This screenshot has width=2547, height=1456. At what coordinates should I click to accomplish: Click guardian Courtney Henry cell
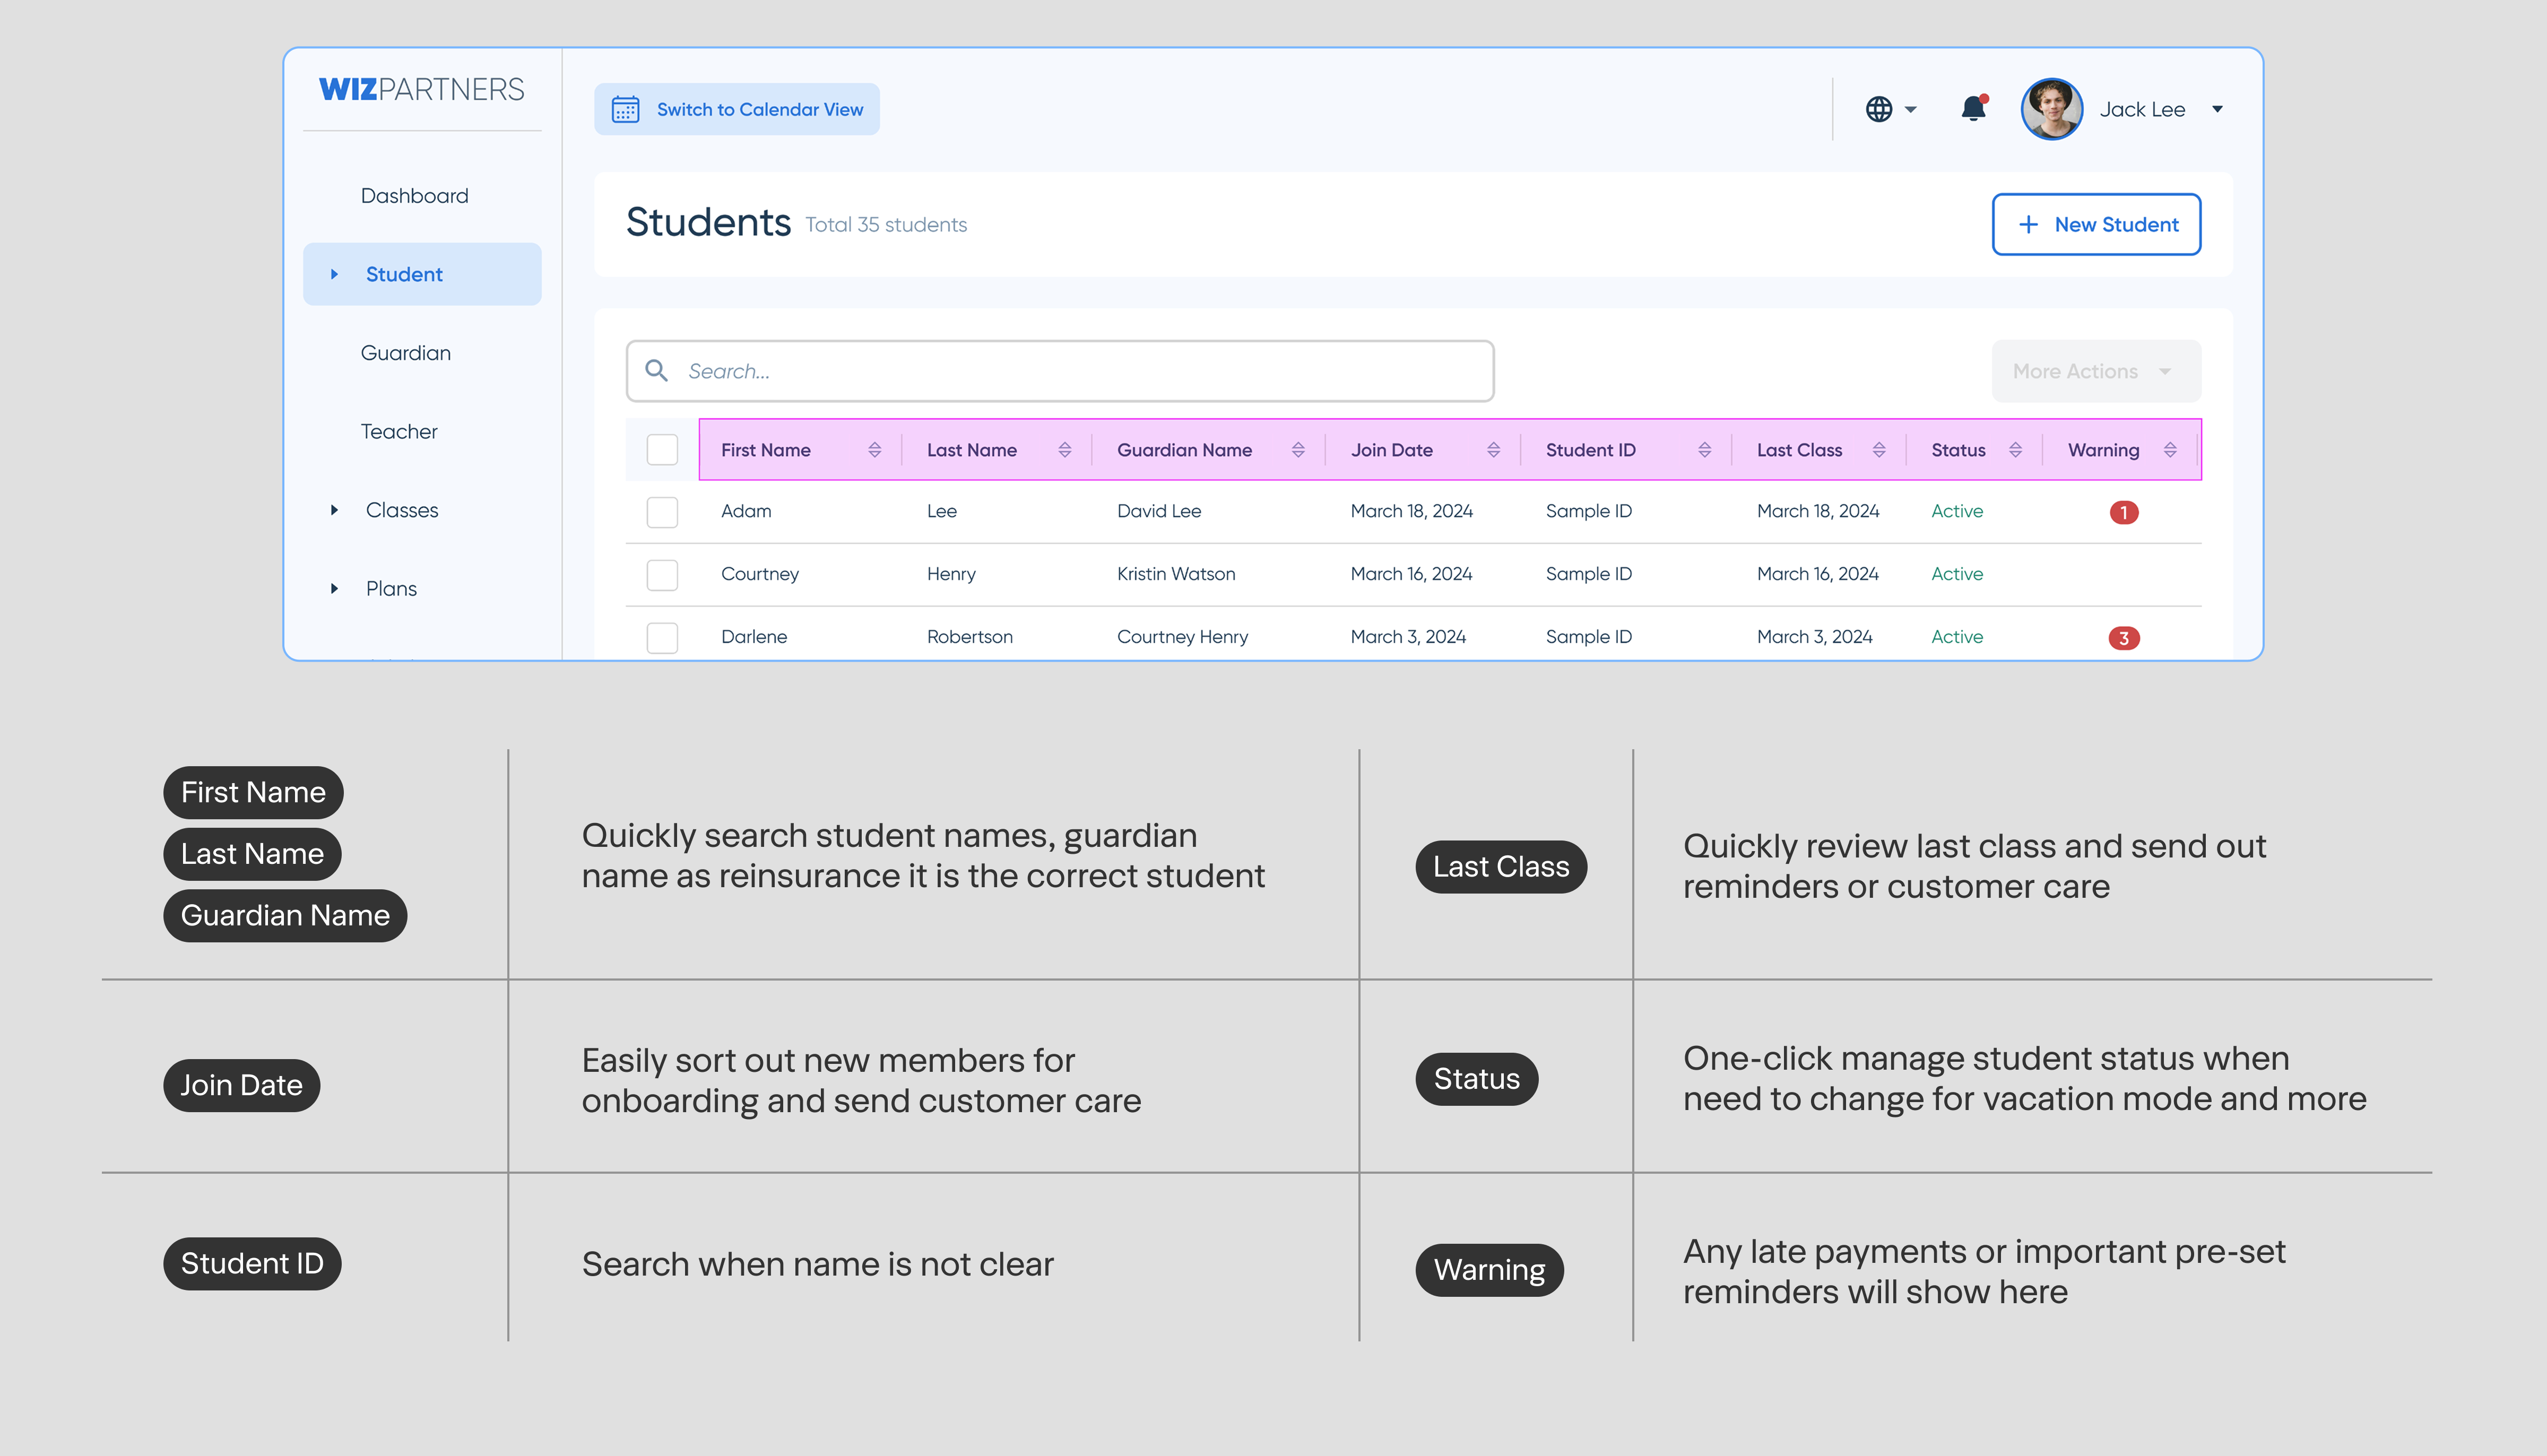[x=1182, y=637]
